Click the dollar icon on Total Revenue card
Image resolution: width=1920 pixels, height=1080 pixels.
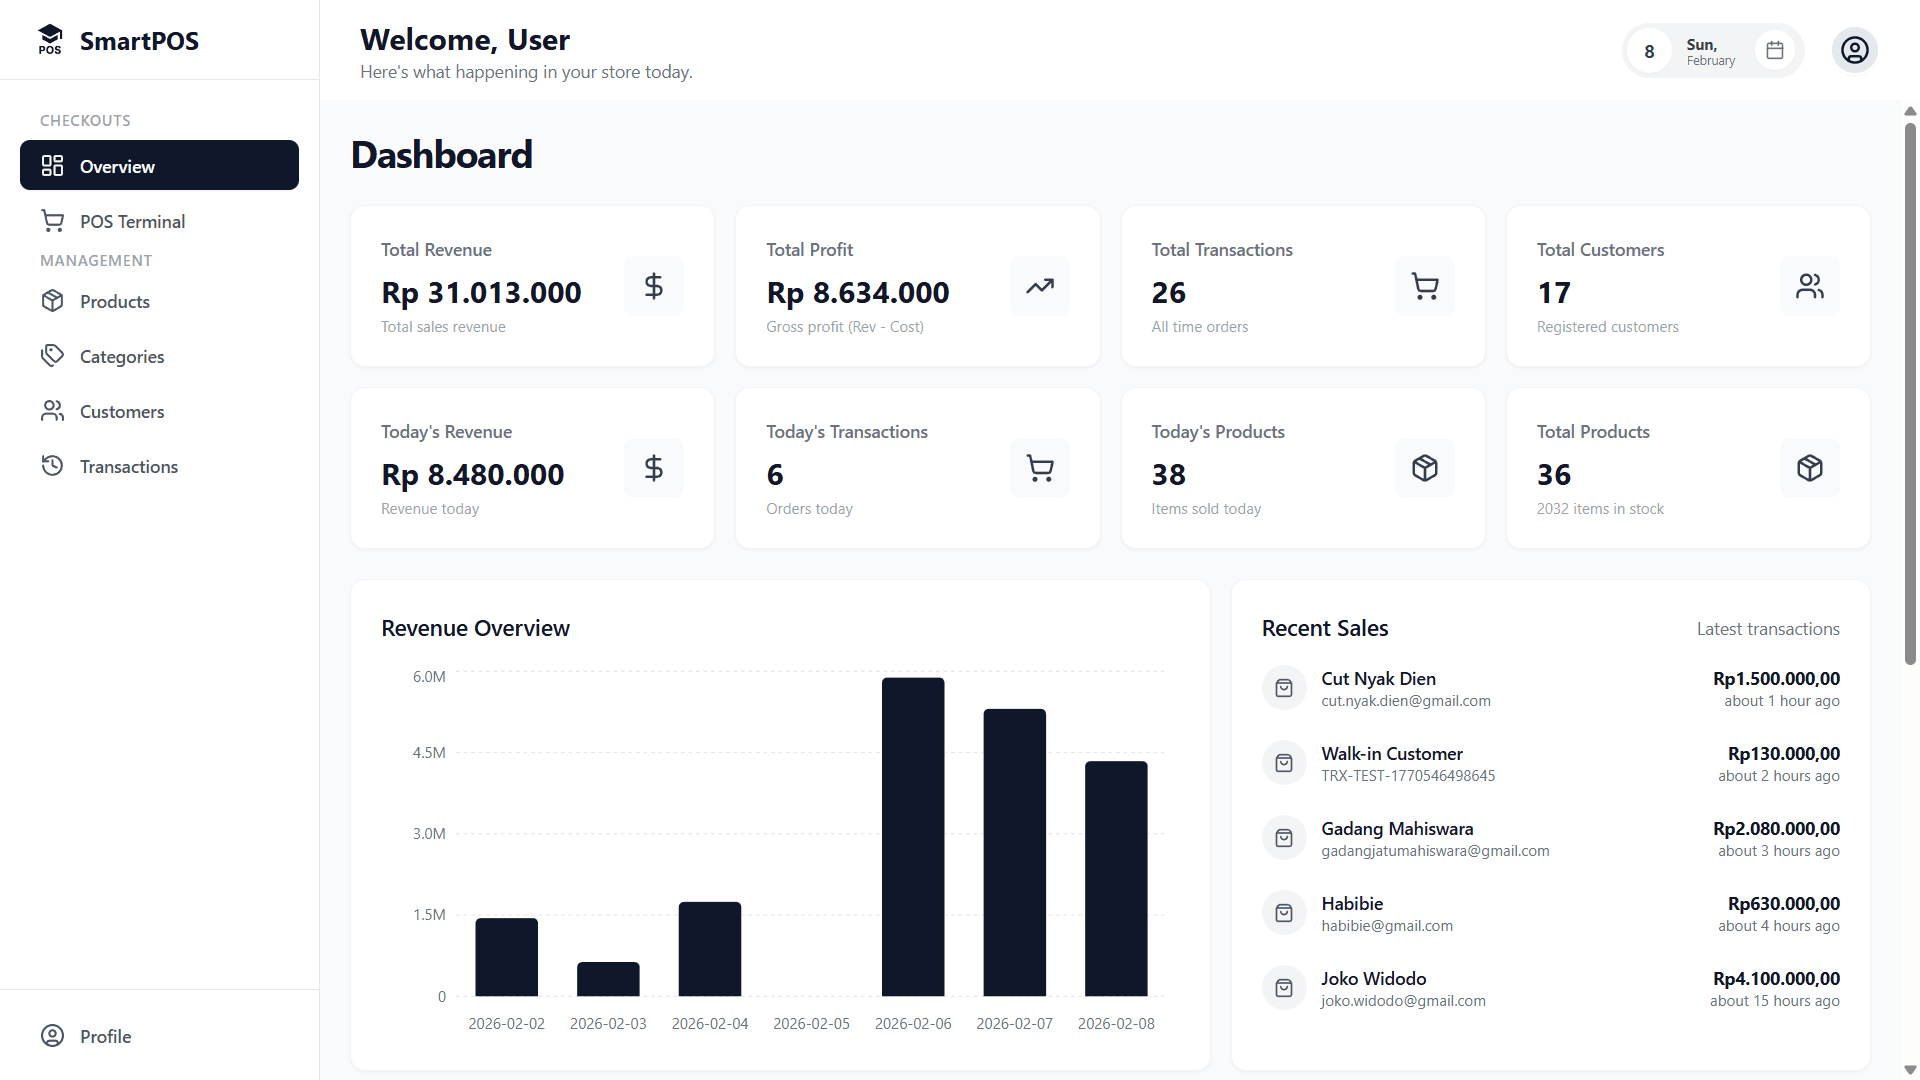click(653, 286)
